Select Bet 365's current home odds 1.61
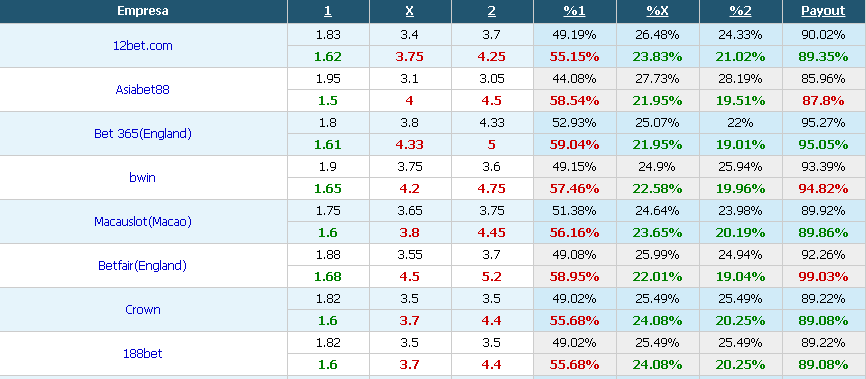This screenshot has width=866, height=379. click(328, 145)
